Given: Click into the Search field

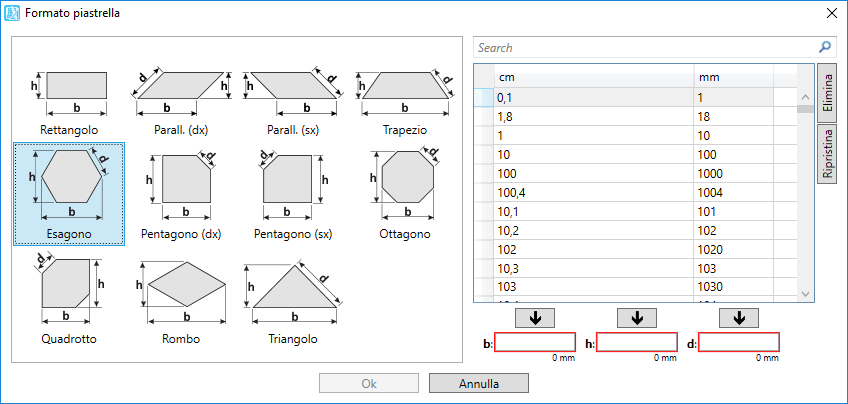Looking at the screenshot, I should [x=646, y=48].
